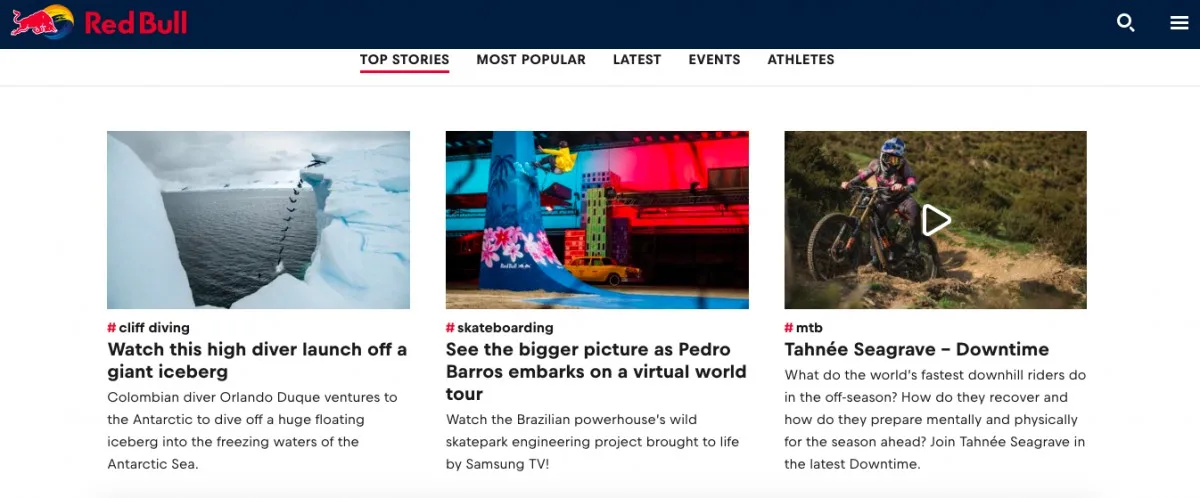Open the search magnifier icon
The height and width of the screenshot is (498, 1200).
(x=1126, y=23)
